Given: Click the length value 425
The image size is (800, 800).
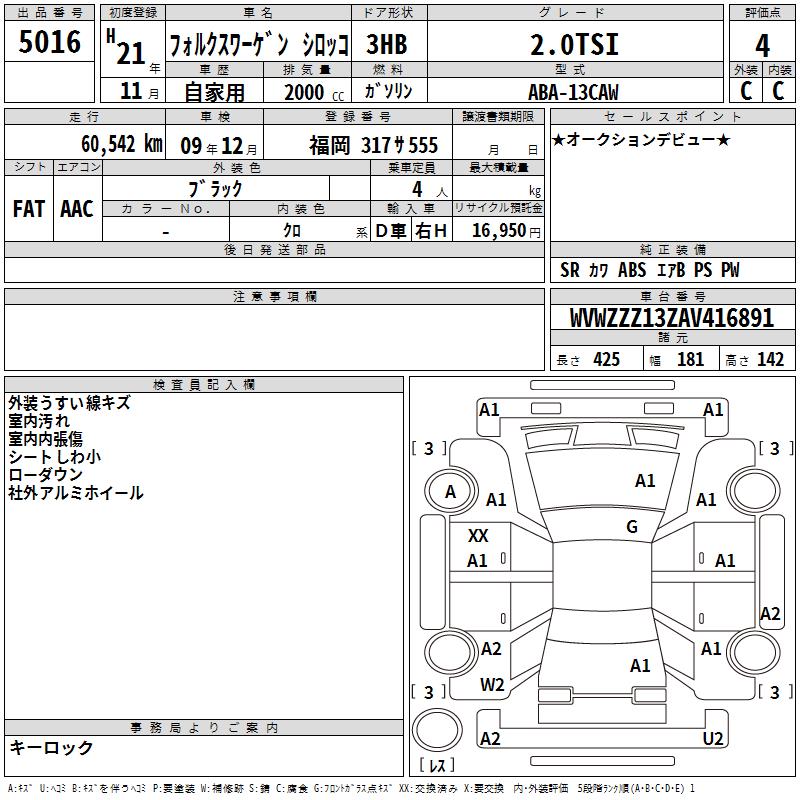Looking at the screenshot, I should pyautogui.click(x=606, y=360).
